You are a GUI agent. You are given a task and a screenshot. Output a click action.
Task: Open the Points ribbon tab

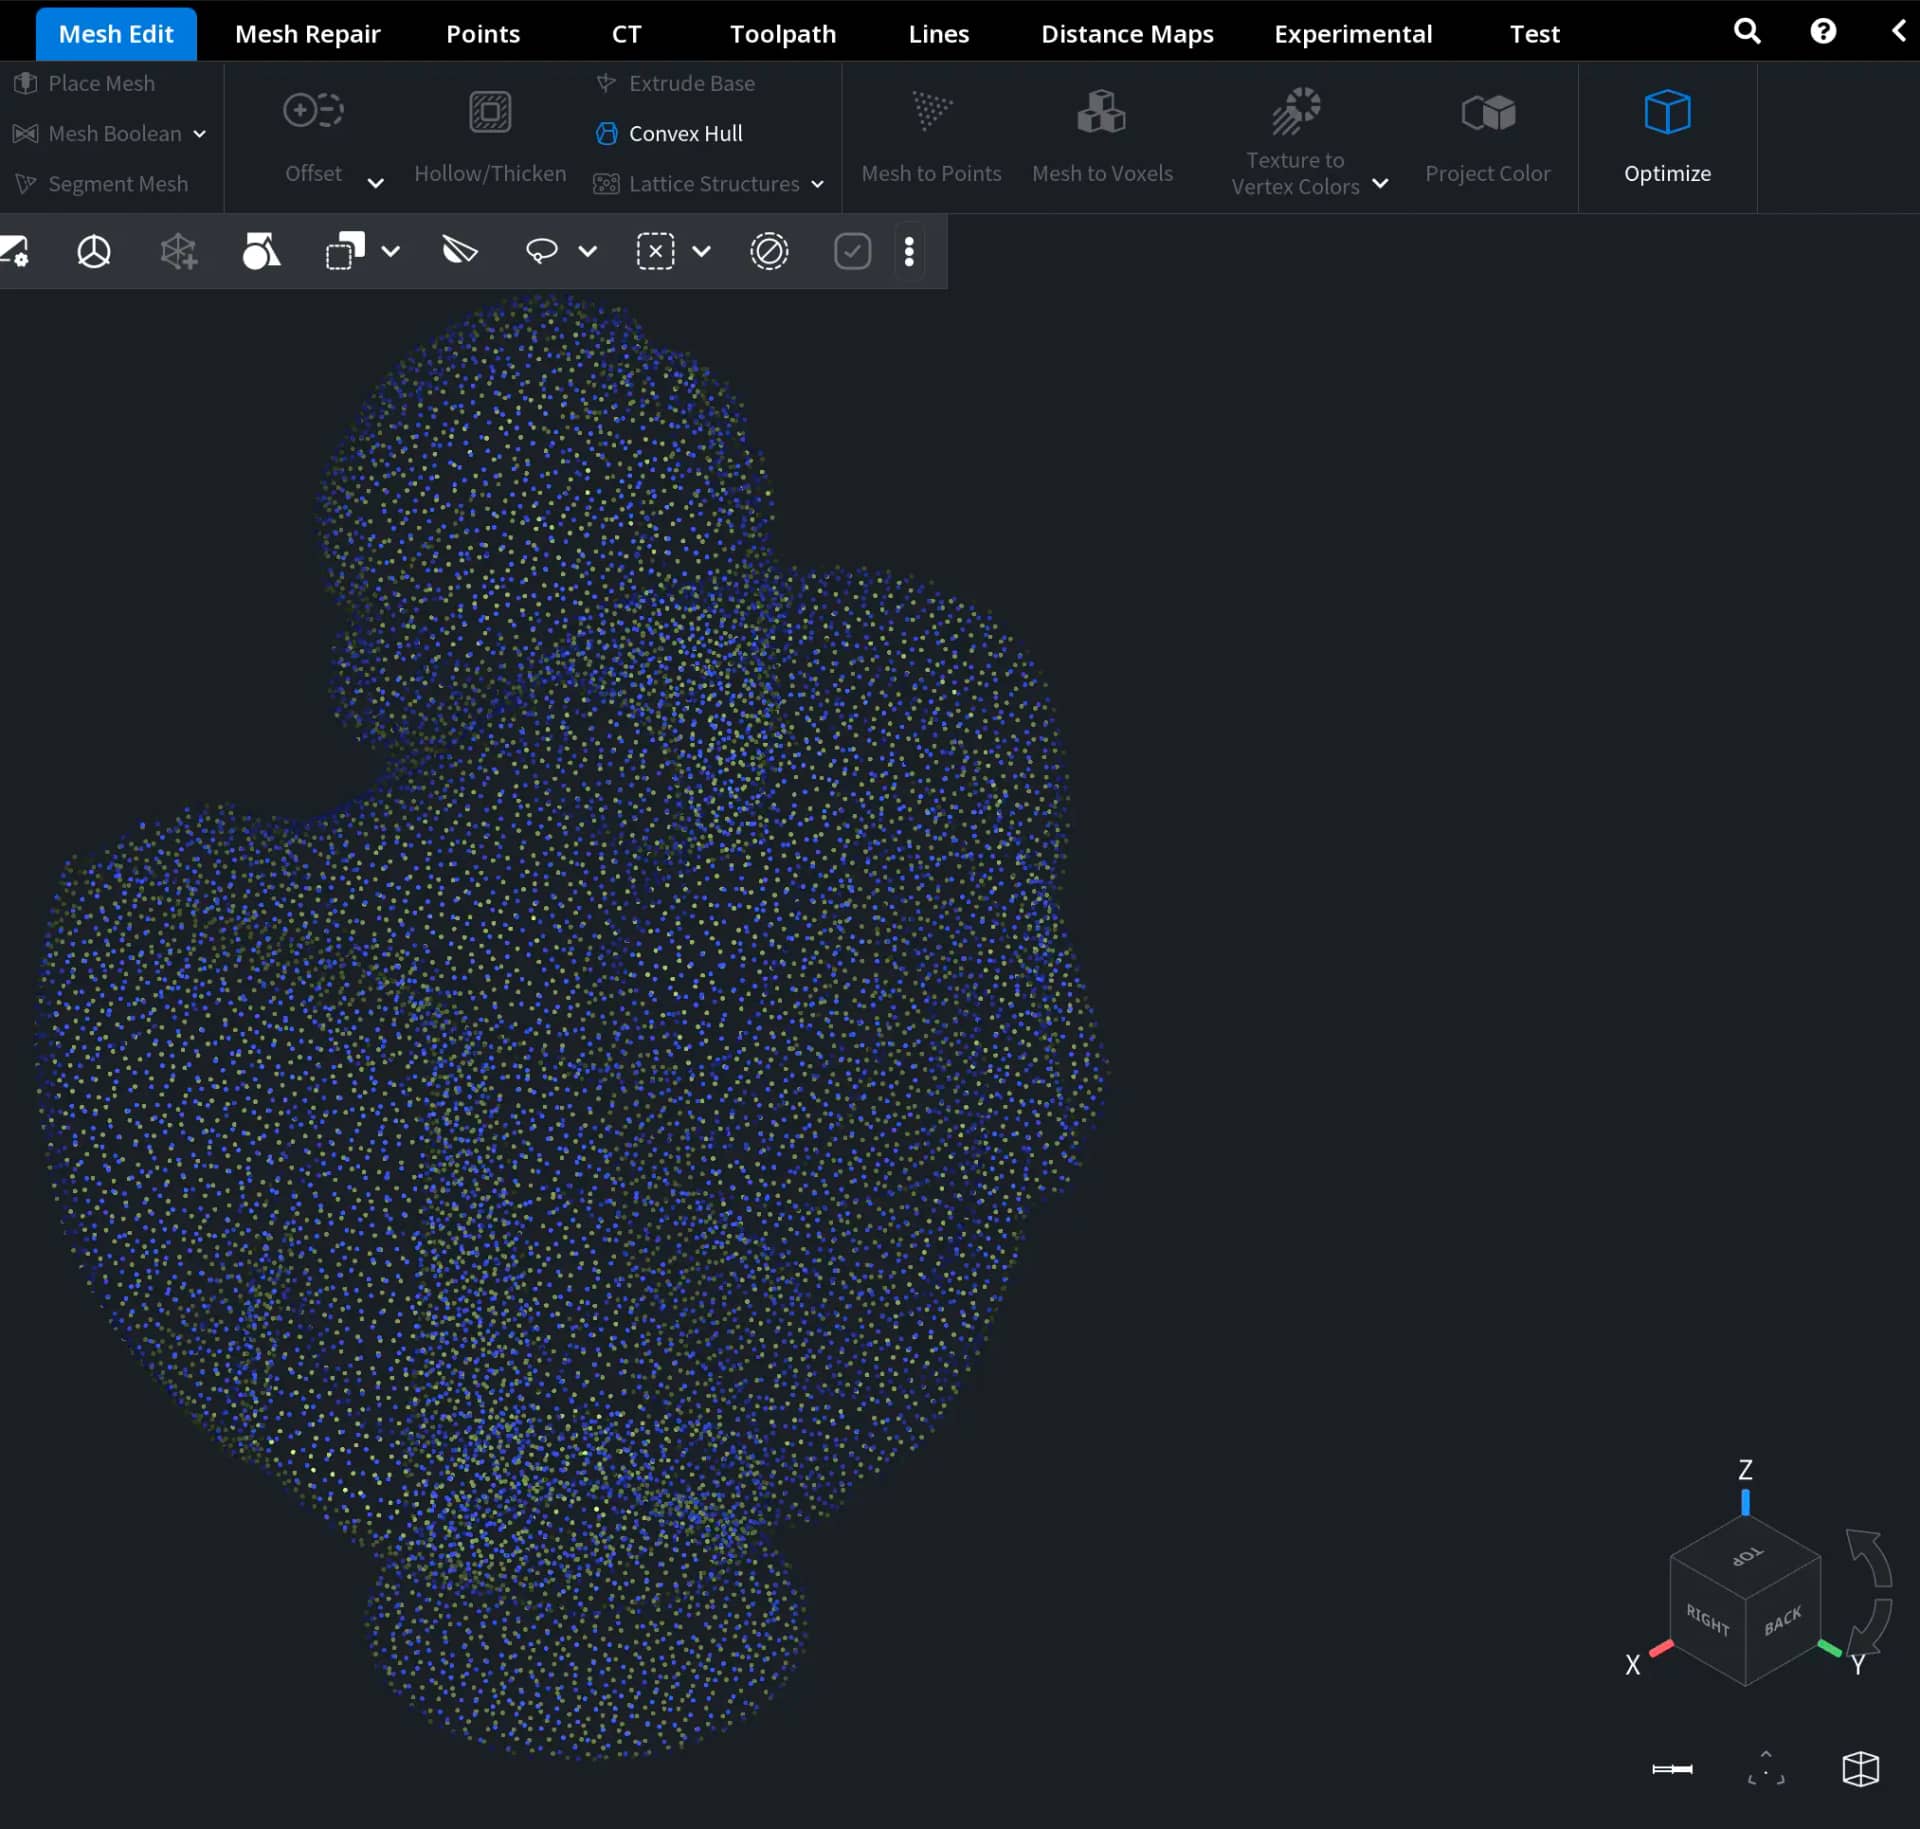point(483,34)
